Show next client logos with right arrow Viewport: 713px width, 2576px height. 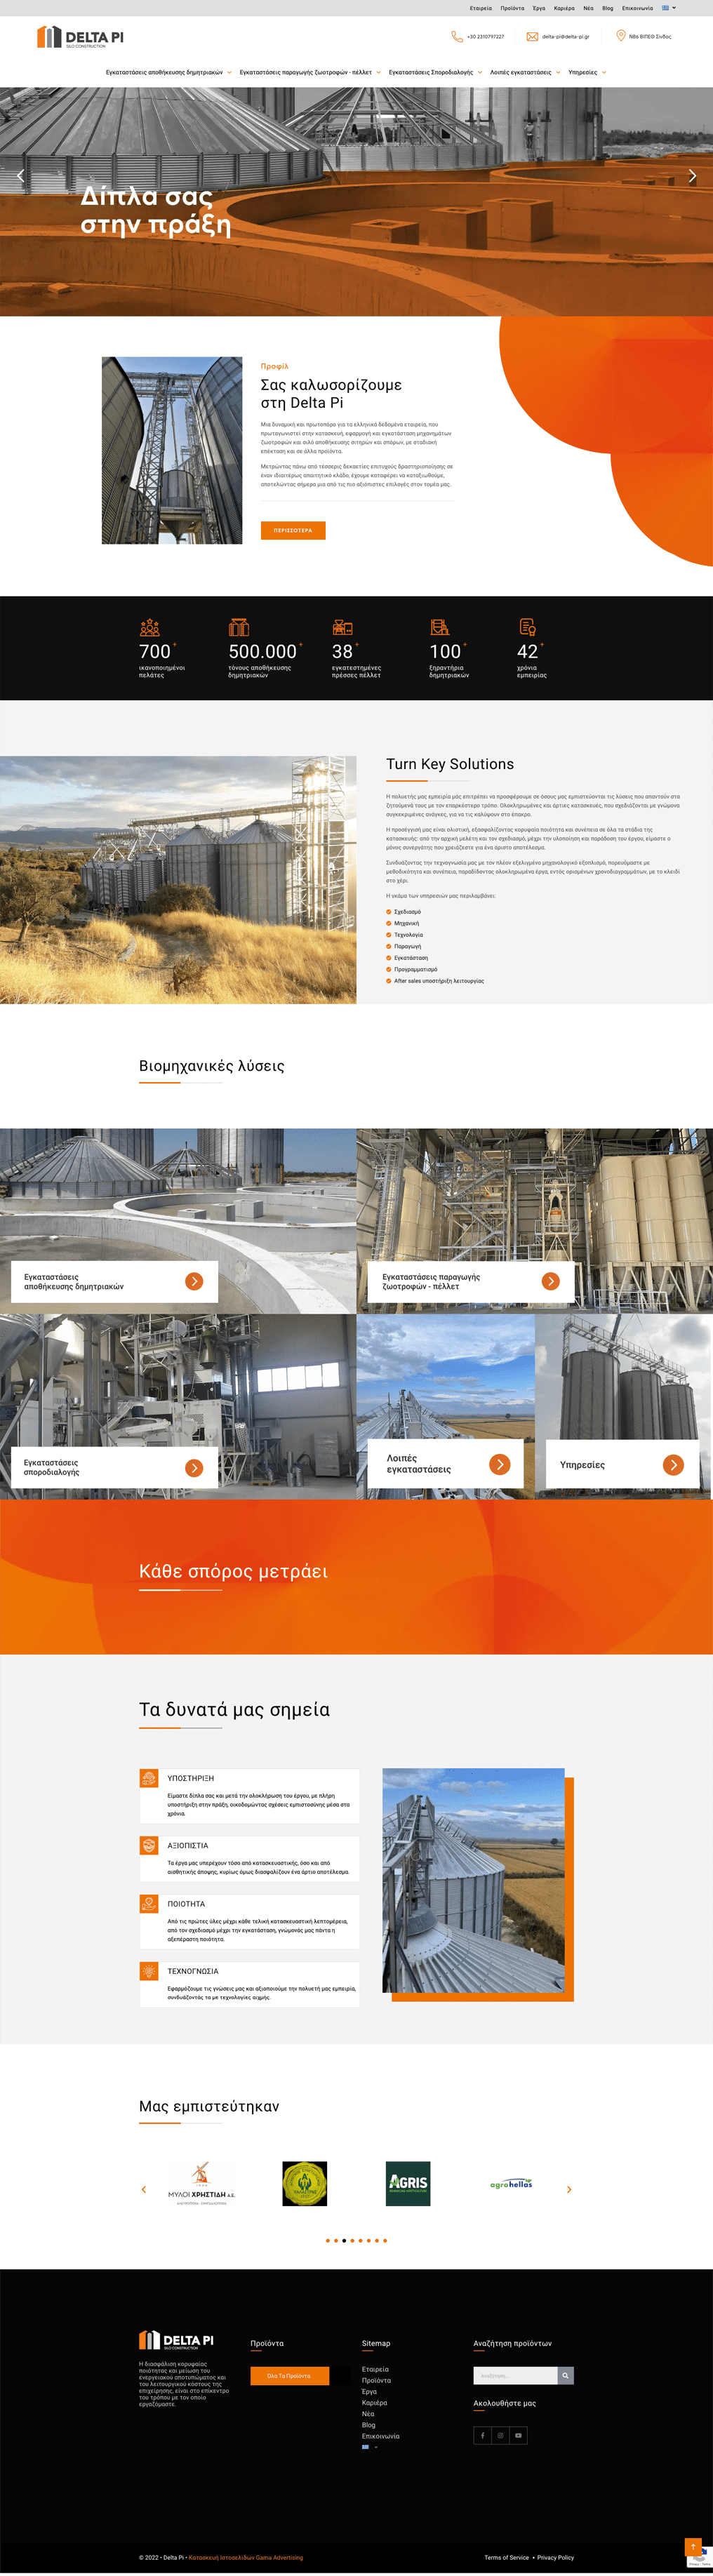tap(569, 2189)
